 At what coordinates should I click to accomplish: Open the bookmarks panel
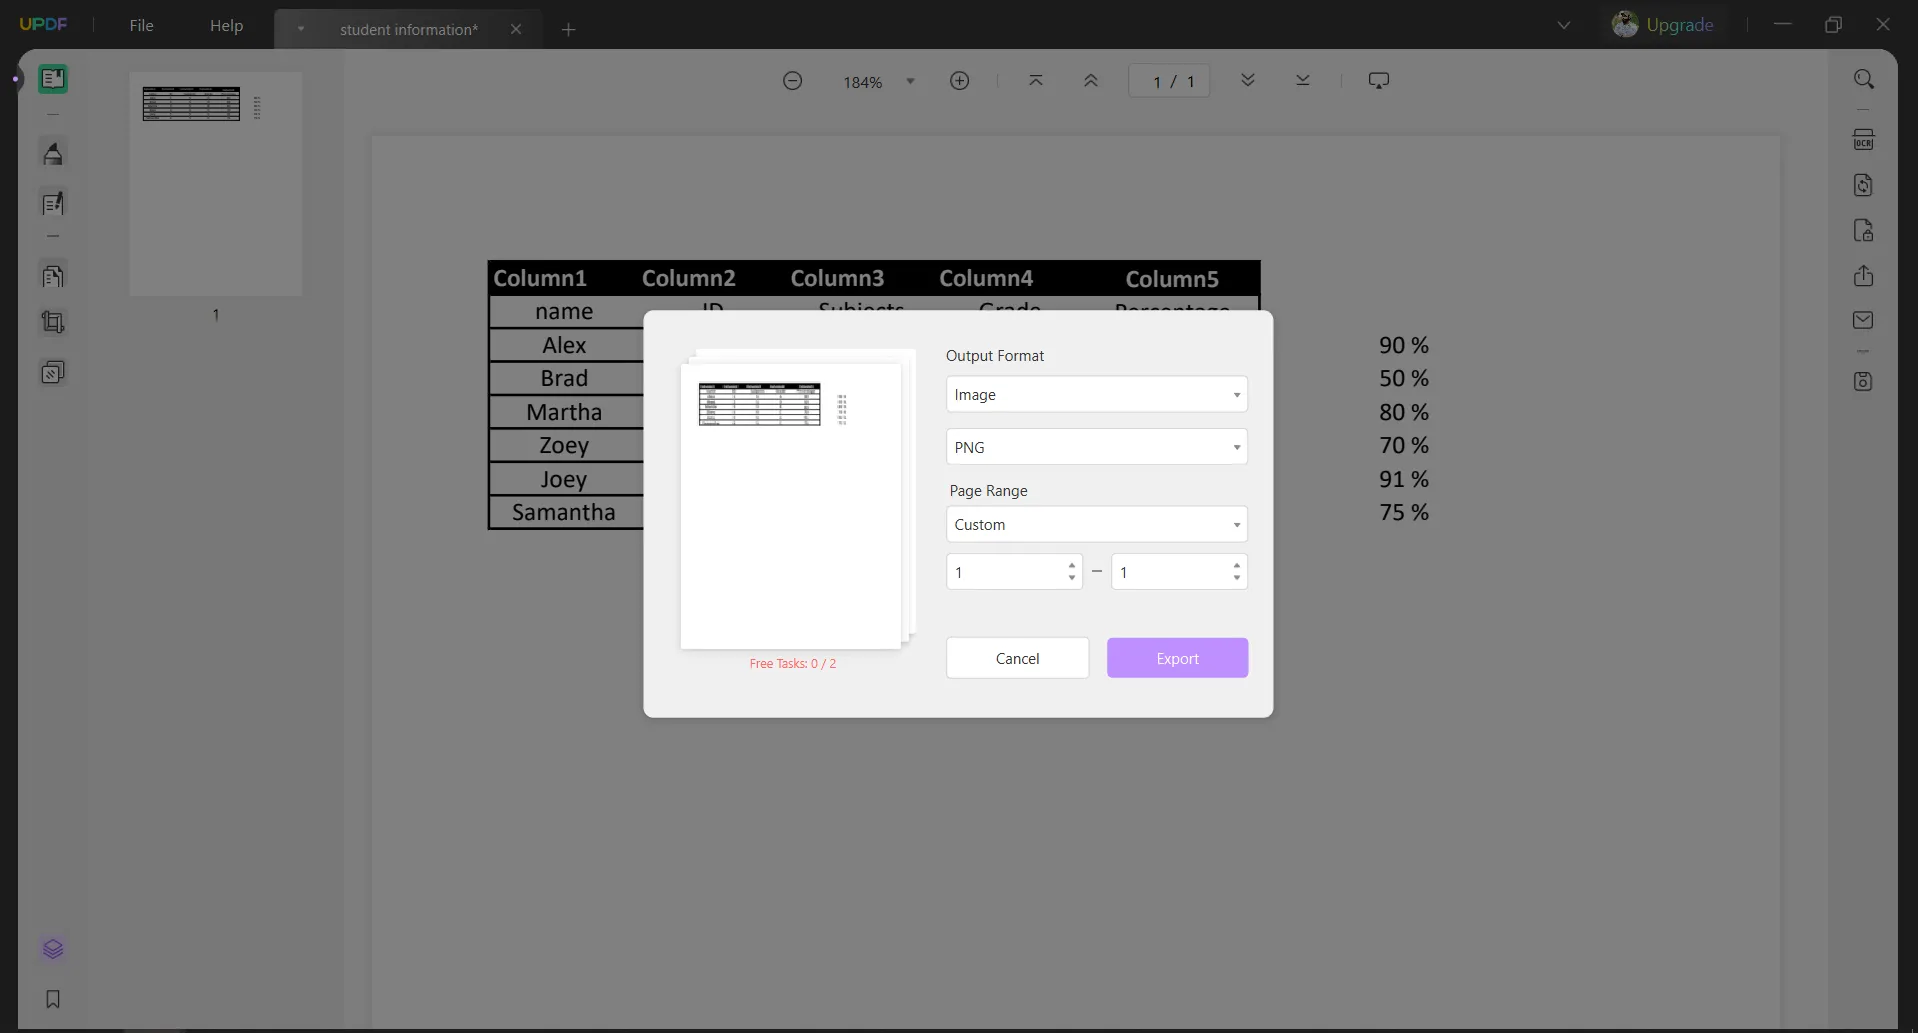point(53,1000)
